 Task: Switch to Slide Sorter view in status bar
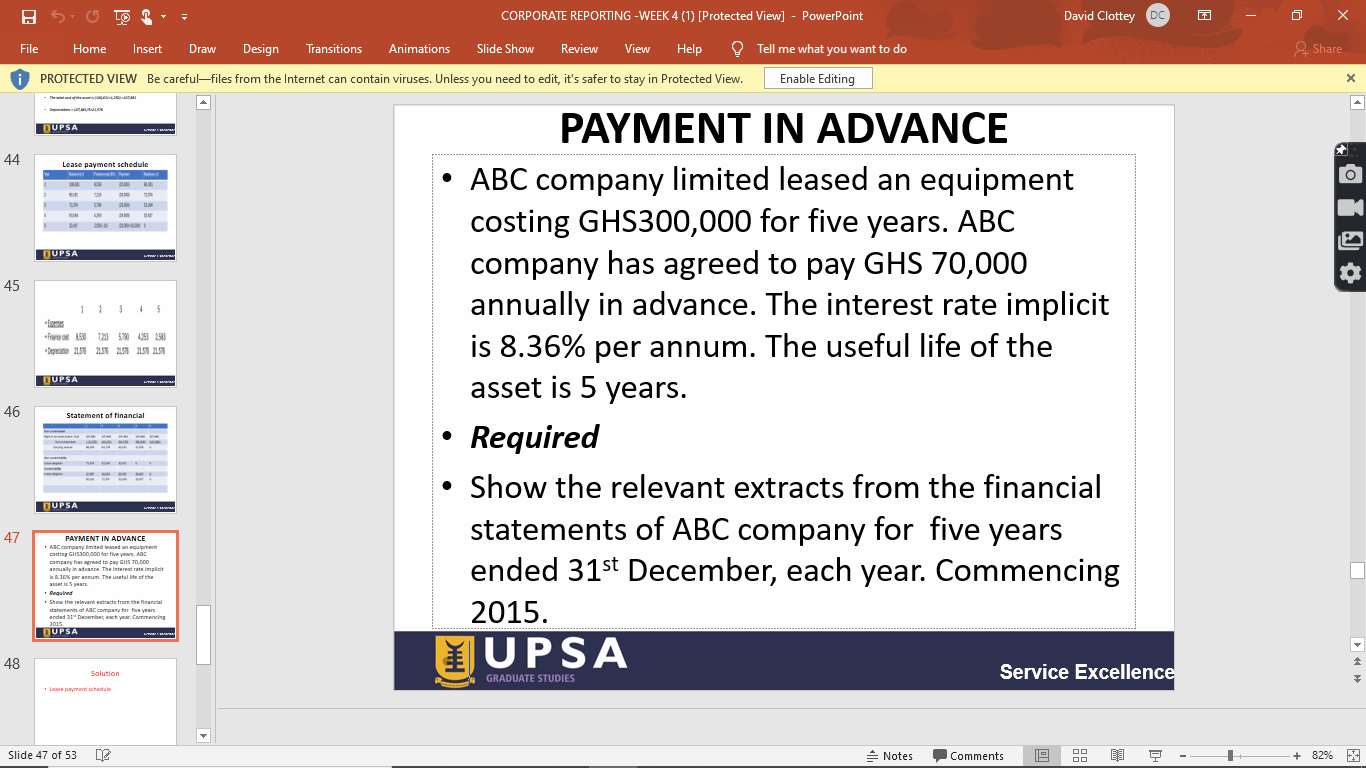click(1080, 755)
